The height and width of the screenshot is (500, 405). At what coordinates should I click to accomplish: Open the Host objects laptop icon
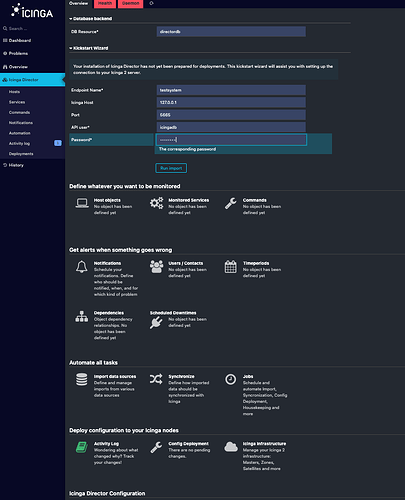coord(82,203)
